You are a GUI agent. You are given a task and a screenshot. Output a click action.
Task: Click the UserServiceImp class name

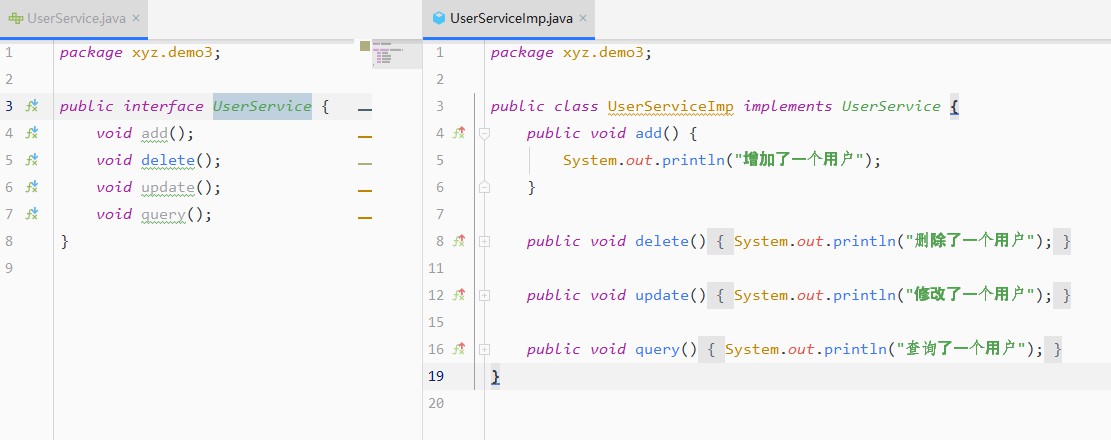(671, 106)
